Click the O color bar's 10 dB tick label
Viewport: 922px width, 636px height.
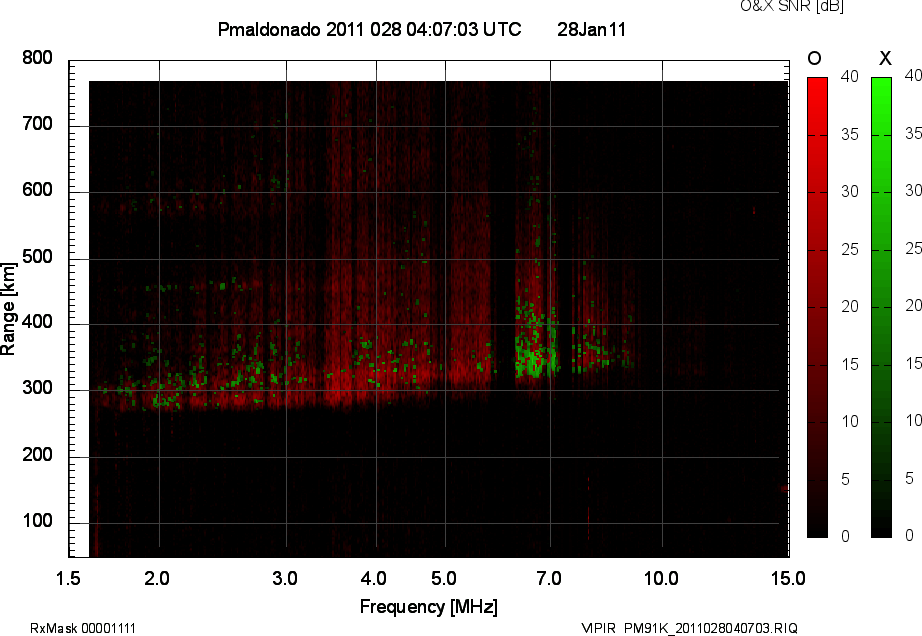pos(850,421)
